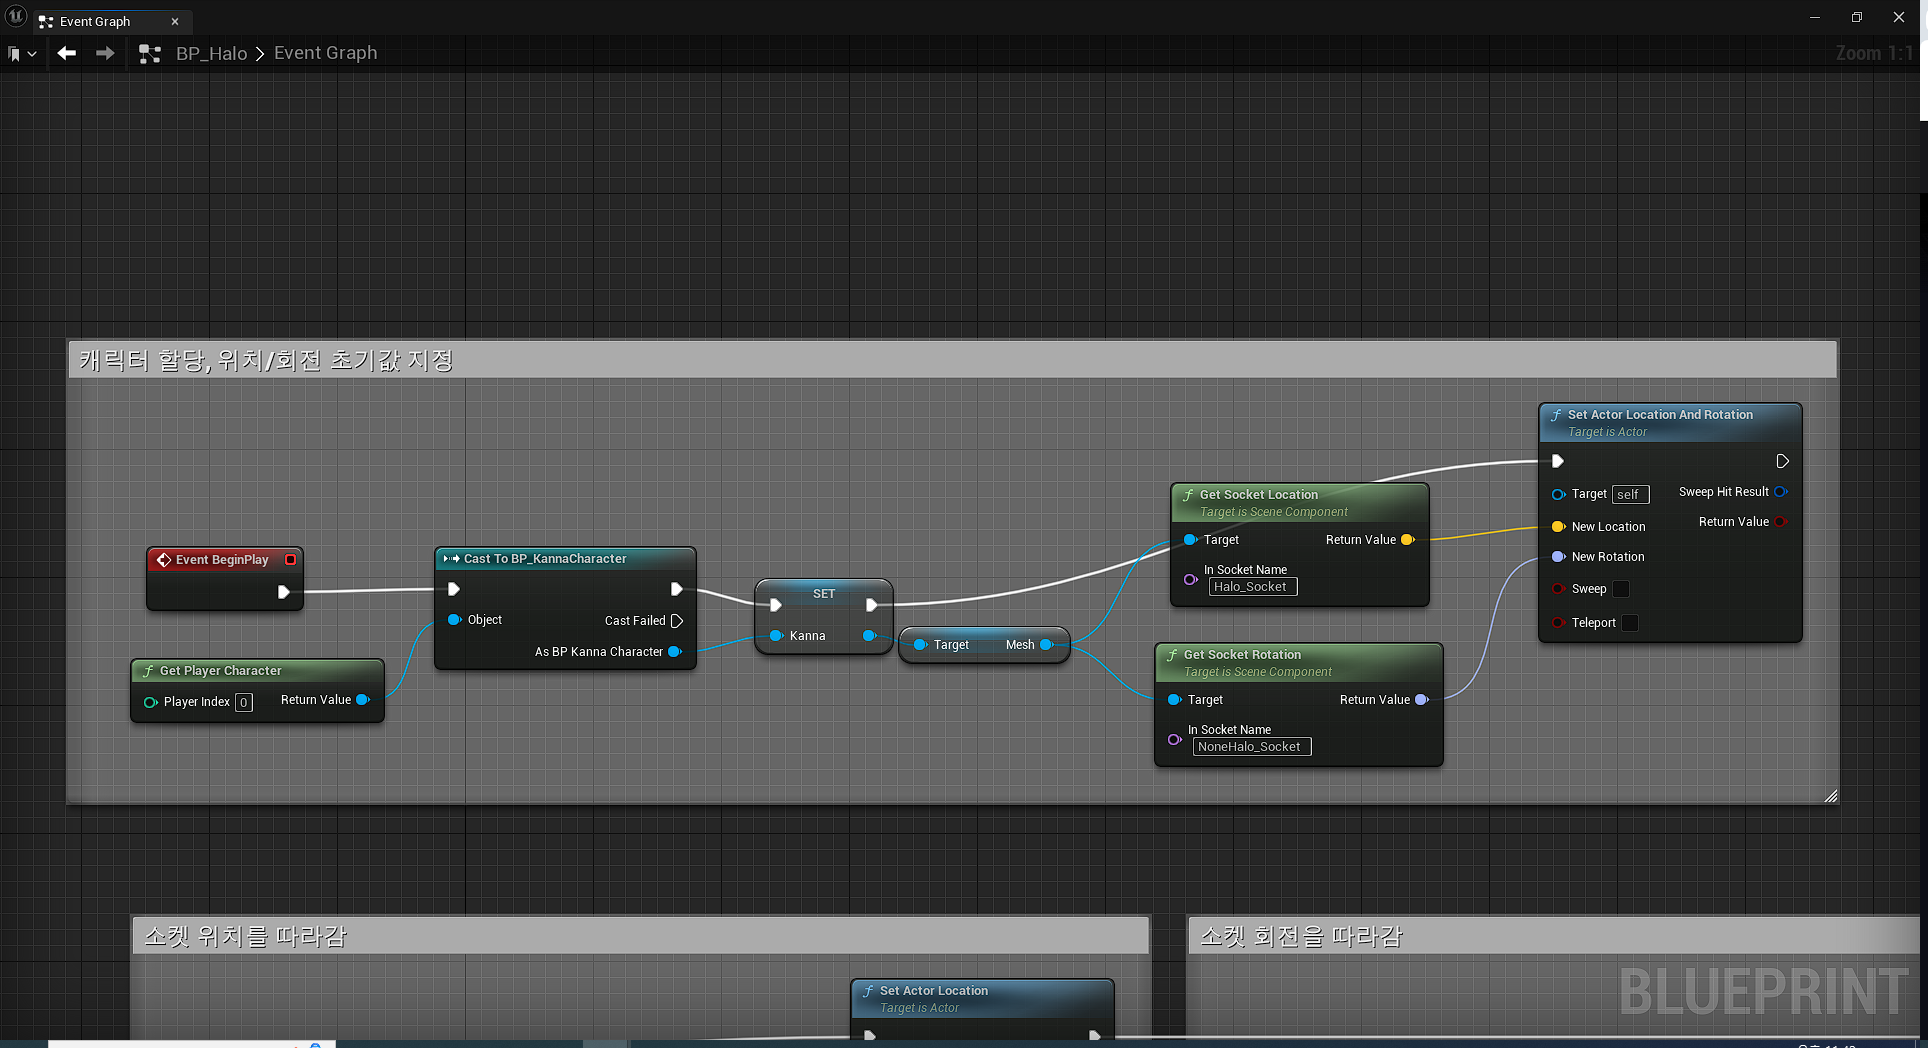Select the Get Player Character node header
The height and width of the screenshot is (1048, 1928).
point(257,670)
